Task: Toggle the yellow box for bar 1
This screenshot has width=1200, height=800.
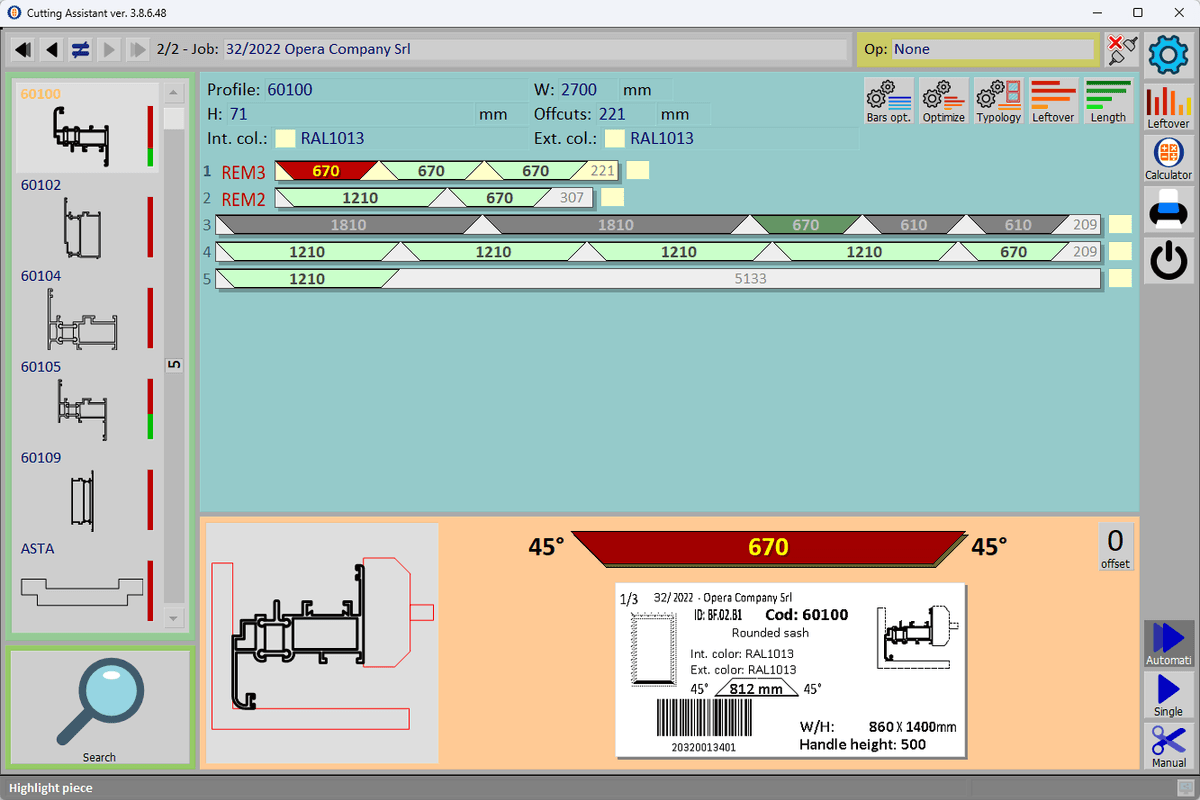Action: pos(637,171)
